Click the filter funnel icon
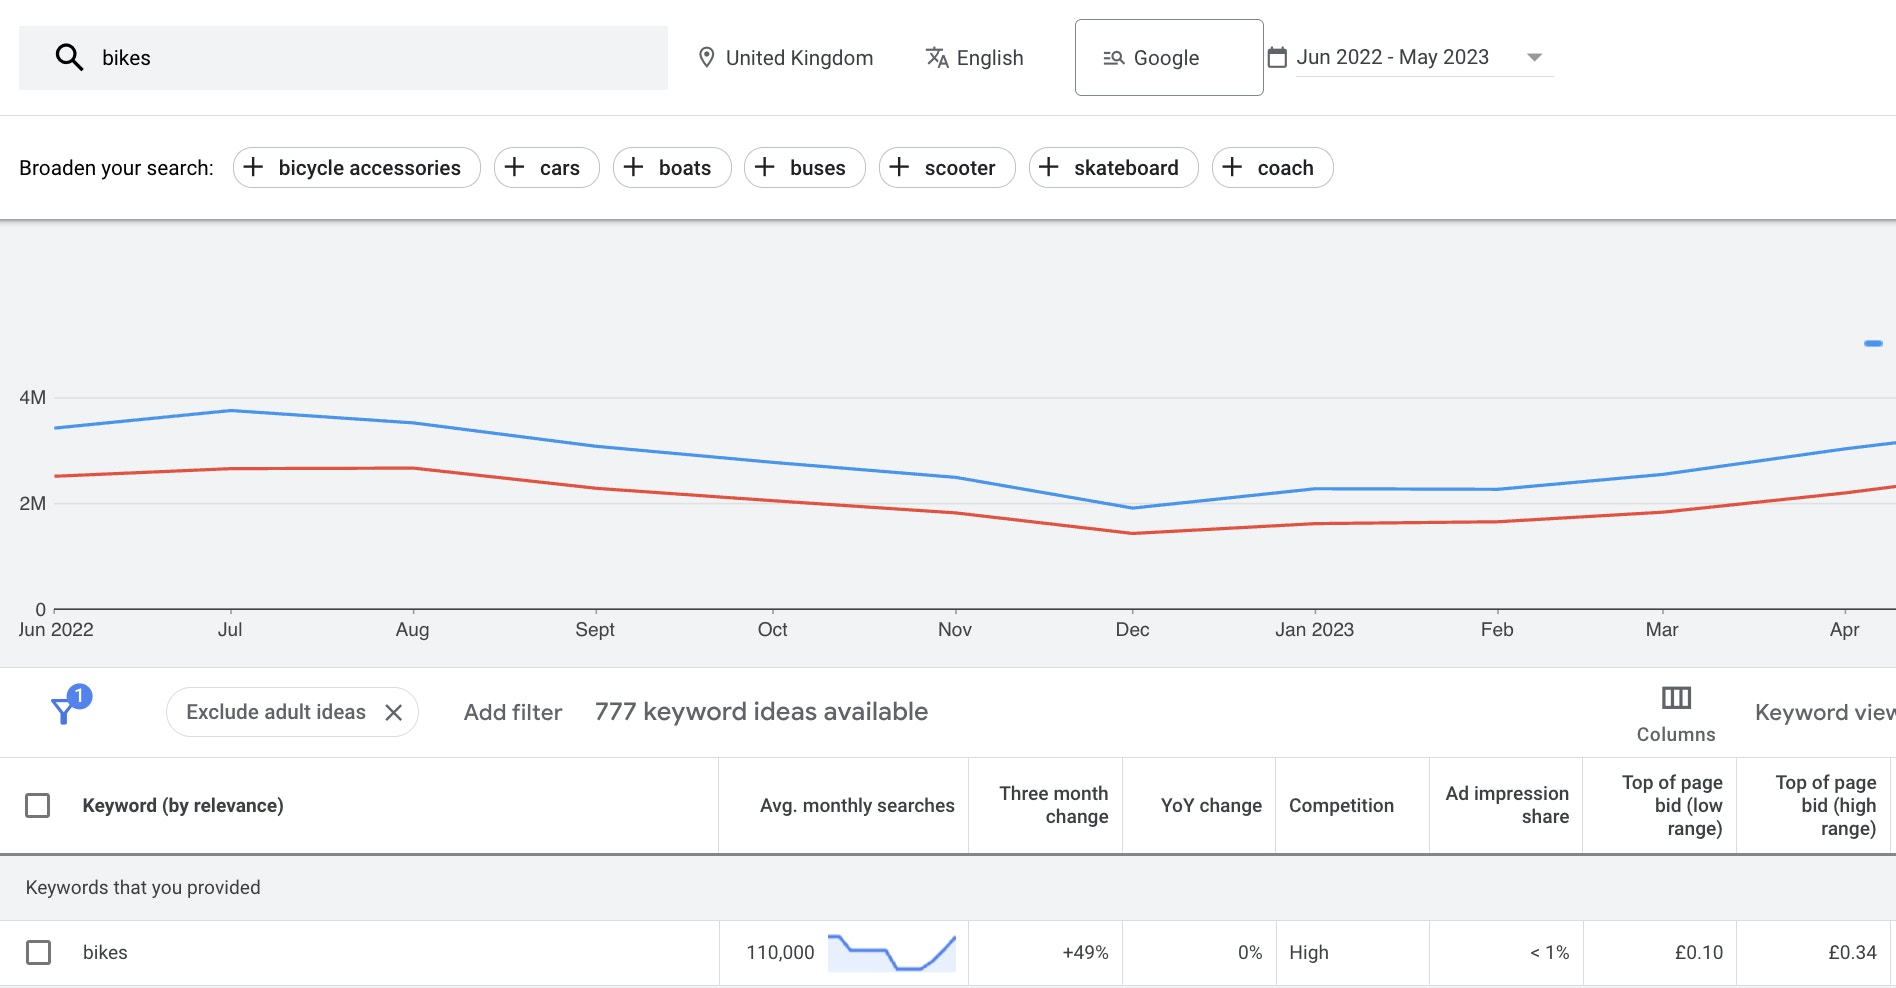Viewport: 1896px width, 988px height. pyautogui.click(x=64, y=711)
